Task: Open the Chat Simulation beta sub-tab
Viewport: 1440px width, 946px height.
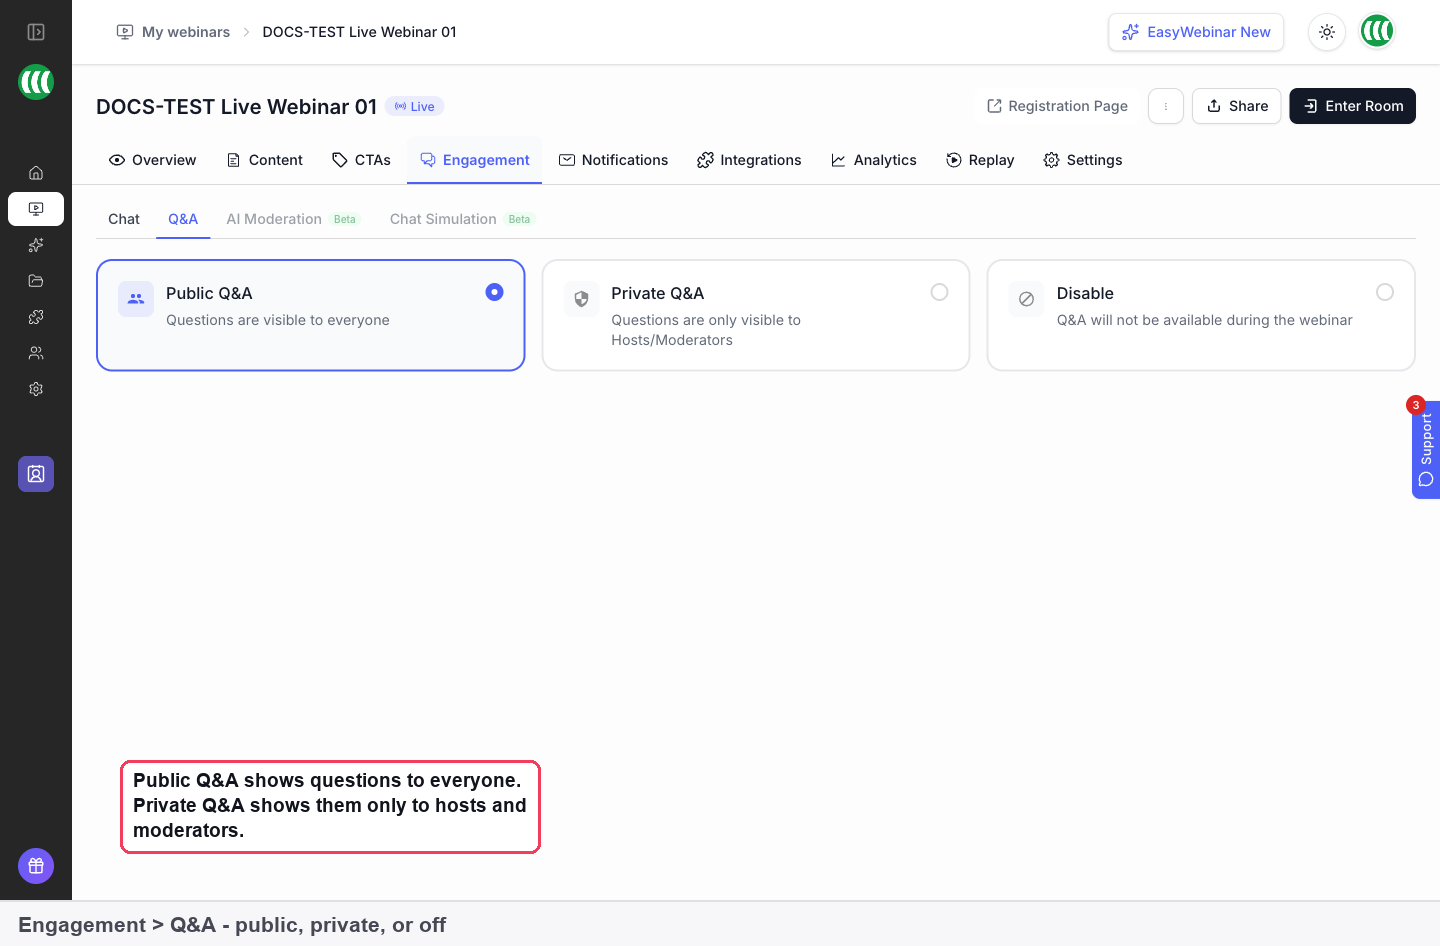Action: [x=461, y=219]
